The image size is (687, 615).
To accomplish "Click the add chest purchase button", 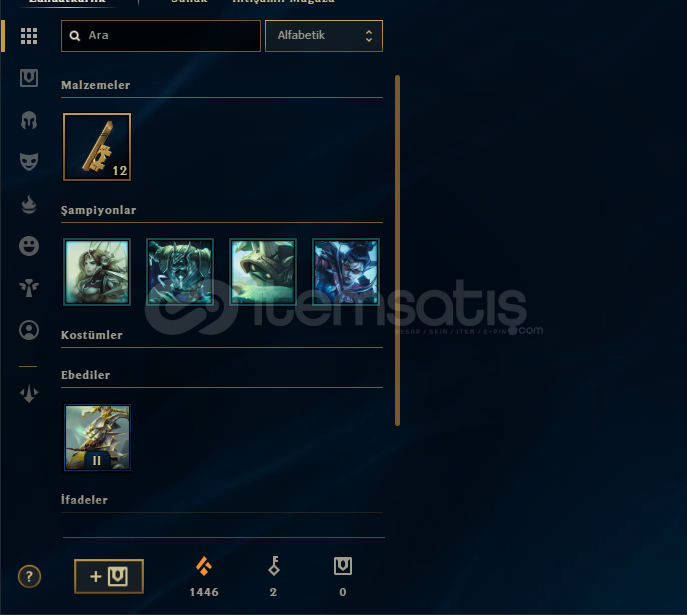I will tap(109, 576).
